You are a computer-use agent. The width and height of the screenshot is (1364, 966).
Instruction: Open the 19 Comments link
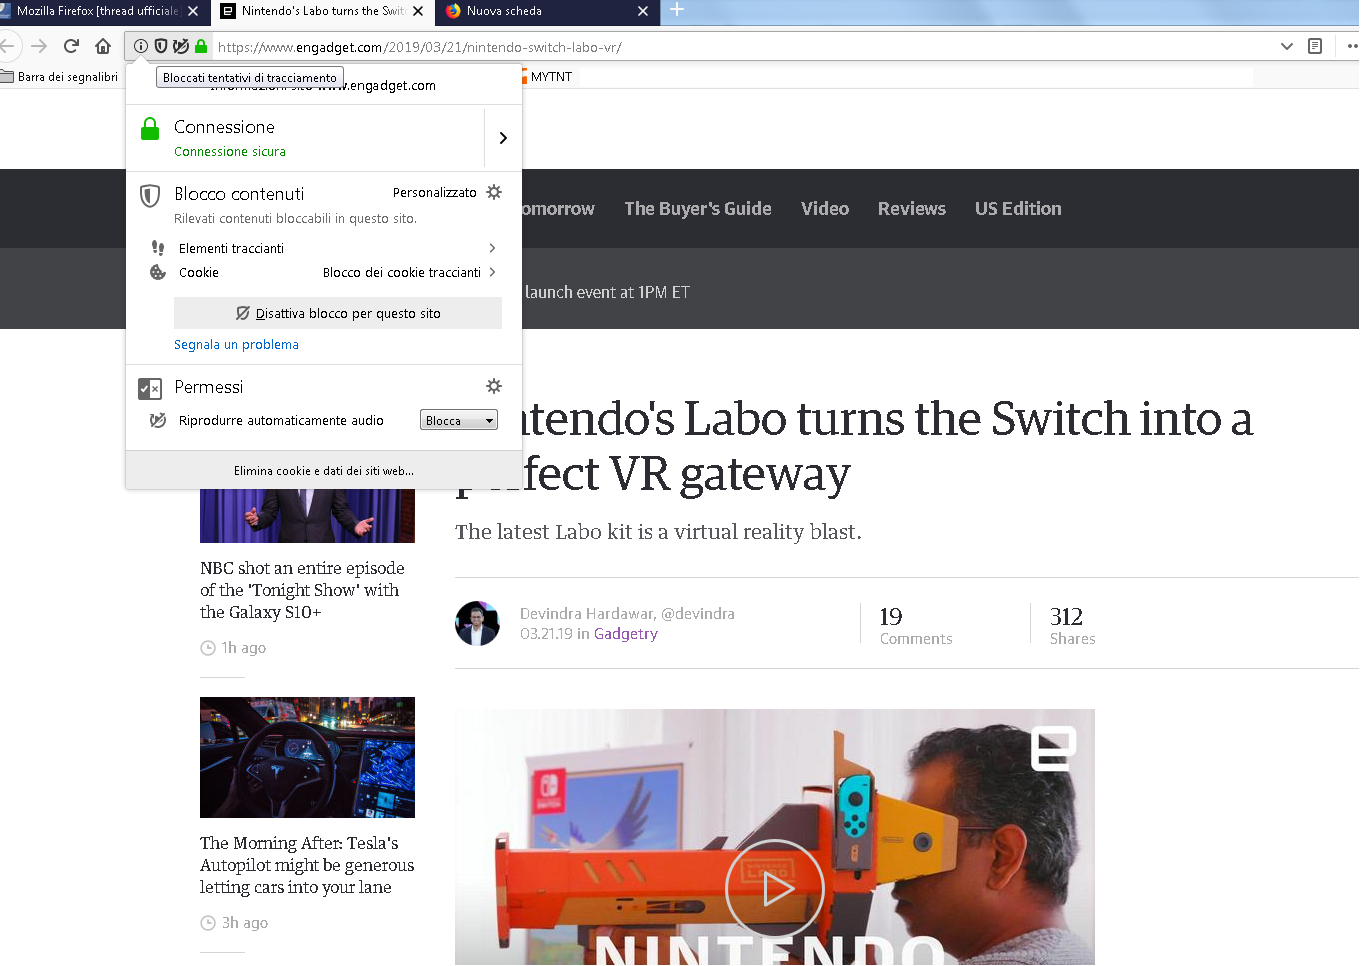click(916, 626)
